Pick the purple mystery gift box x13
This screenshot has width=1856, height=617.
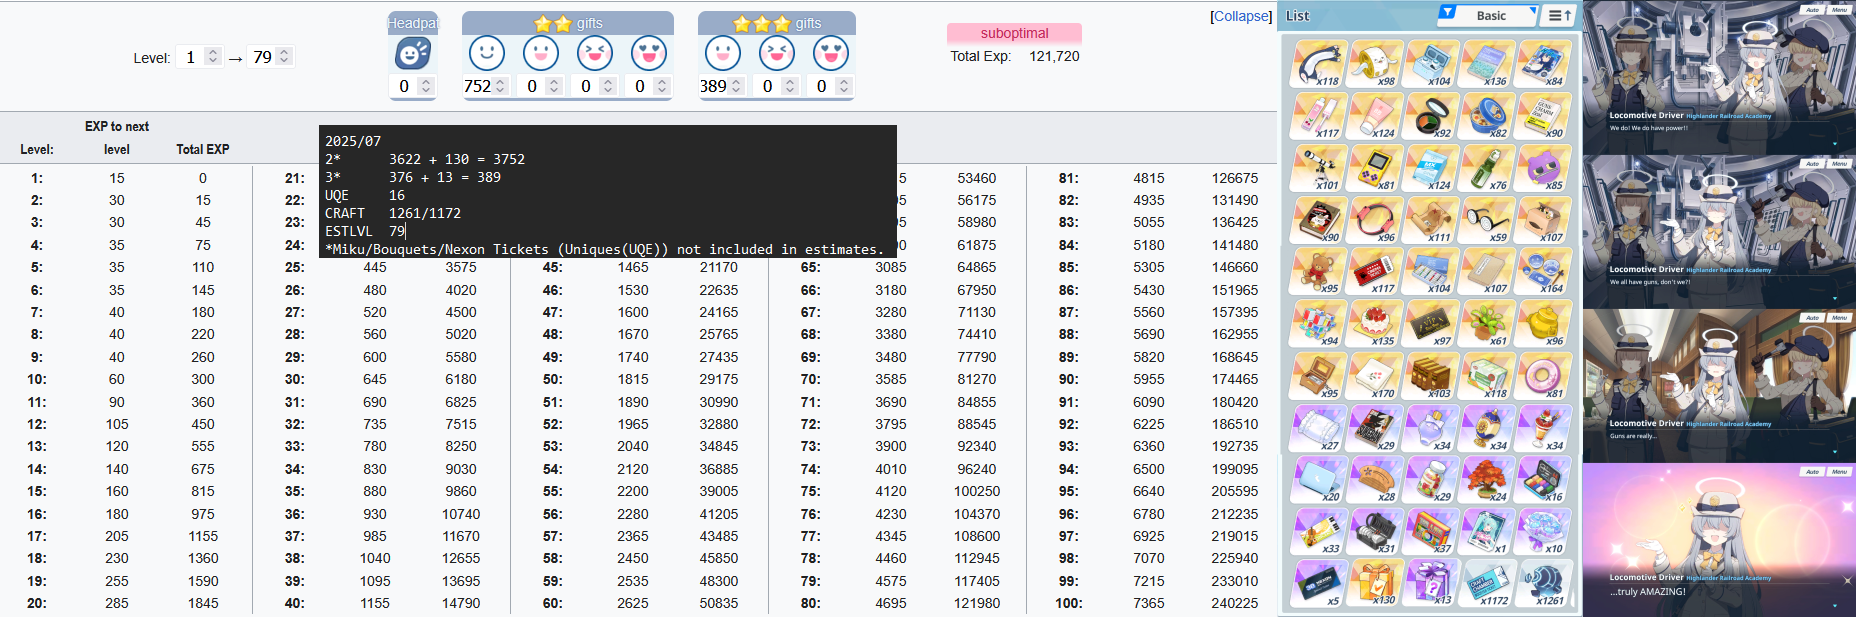1430,583
